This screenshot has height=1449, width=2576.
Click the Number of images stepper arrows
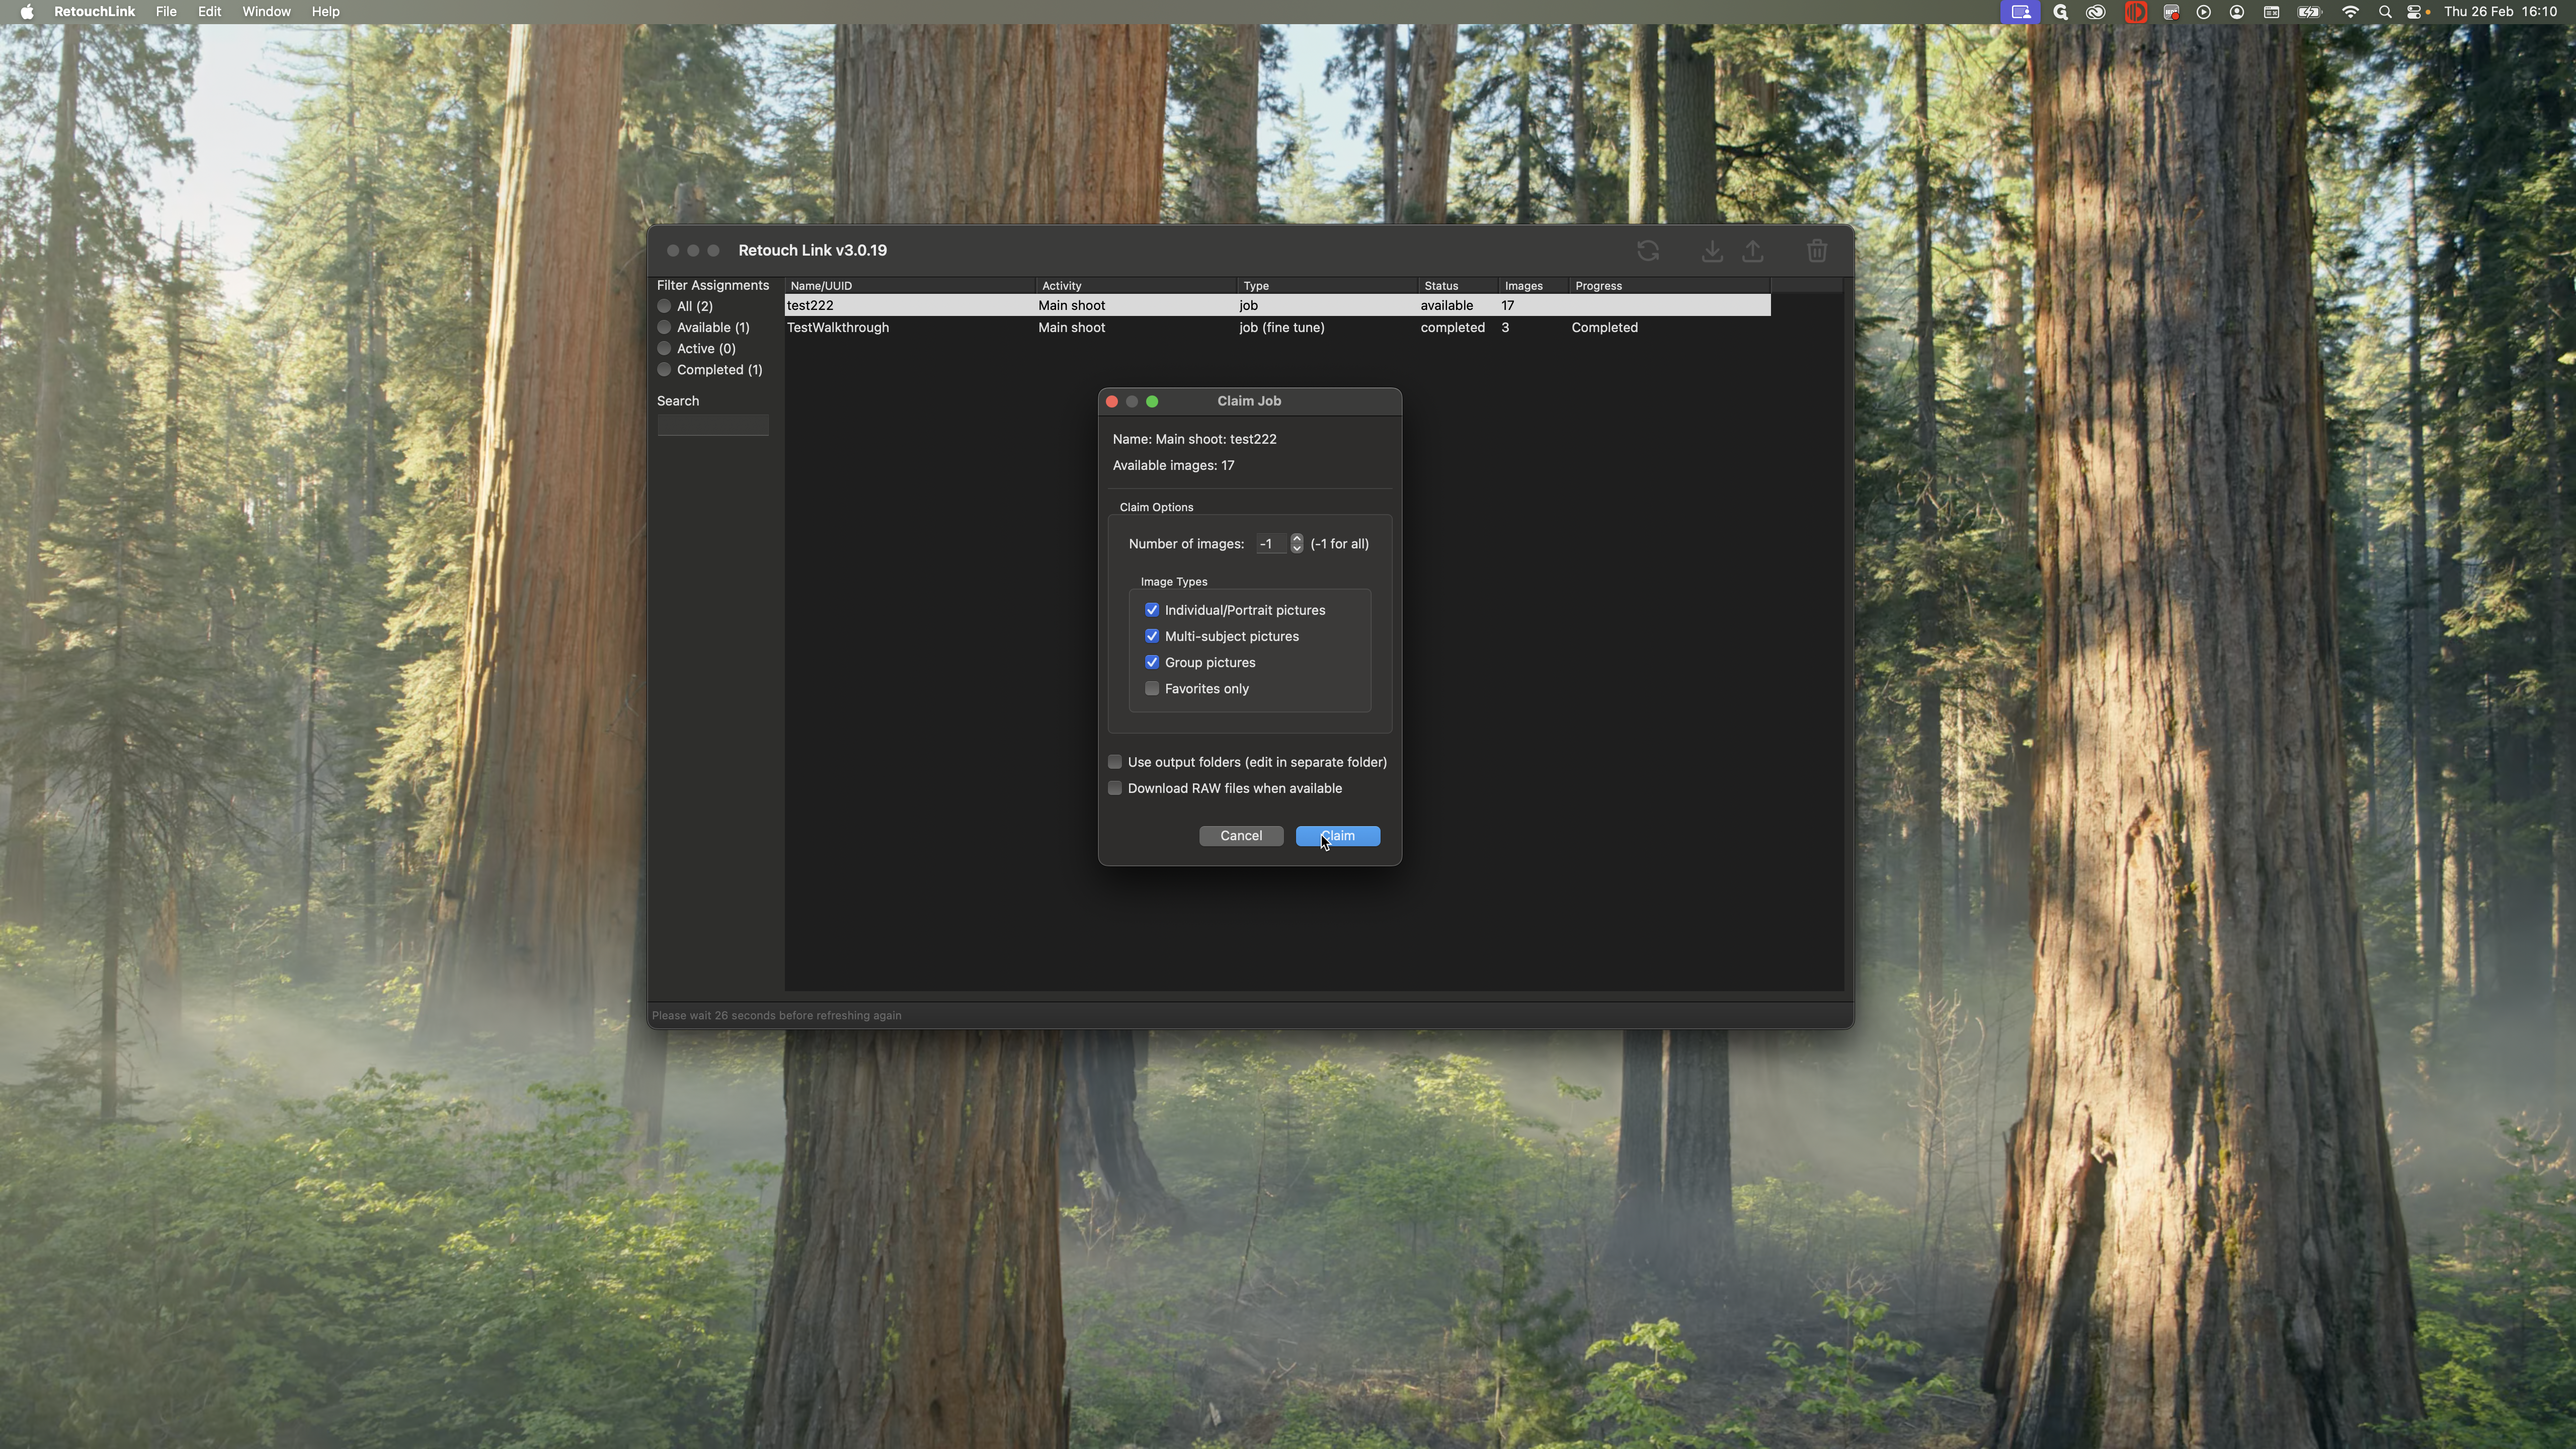coord(1296,543)
